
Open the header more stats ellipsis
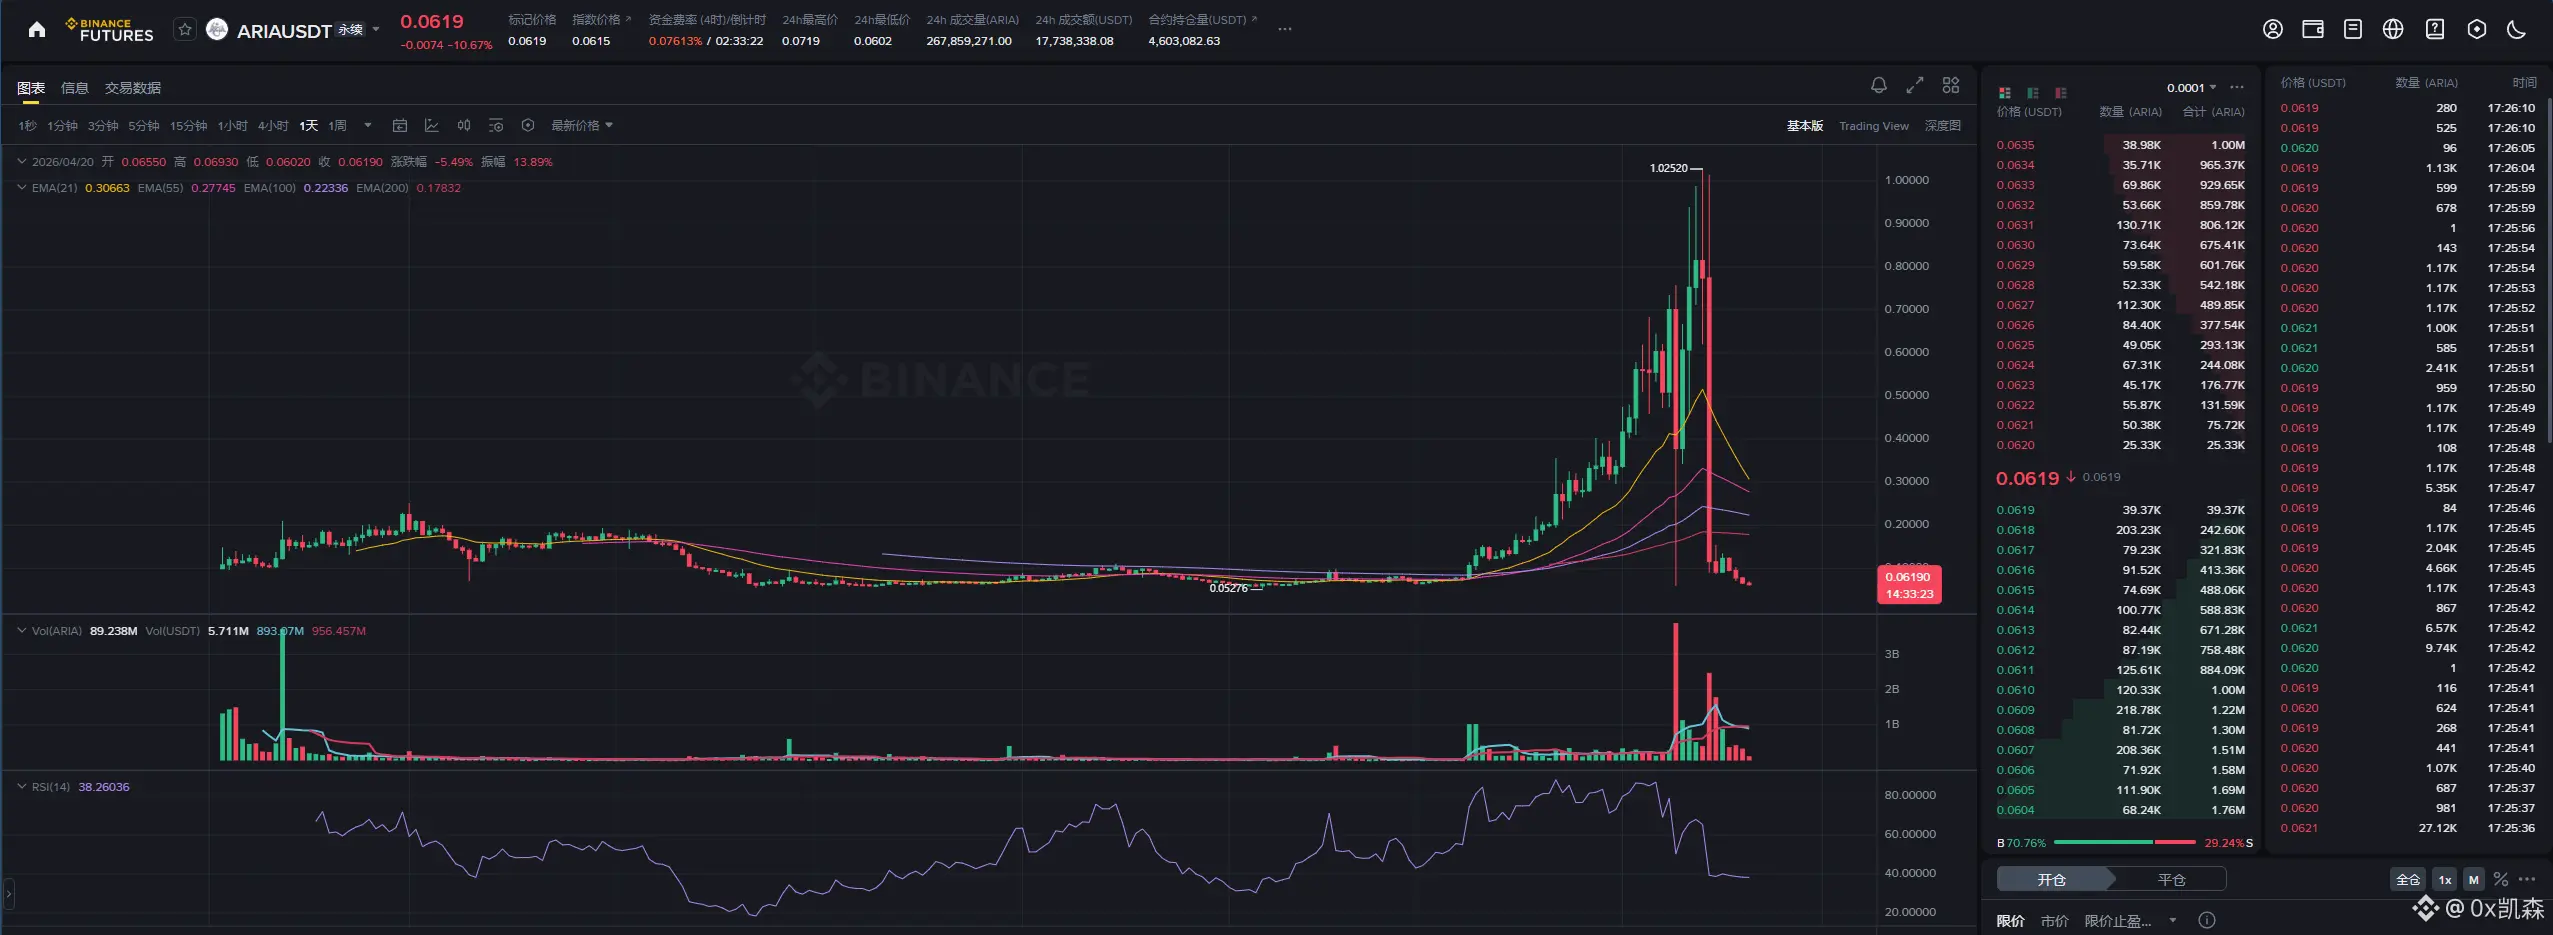tap(1285, 30)
